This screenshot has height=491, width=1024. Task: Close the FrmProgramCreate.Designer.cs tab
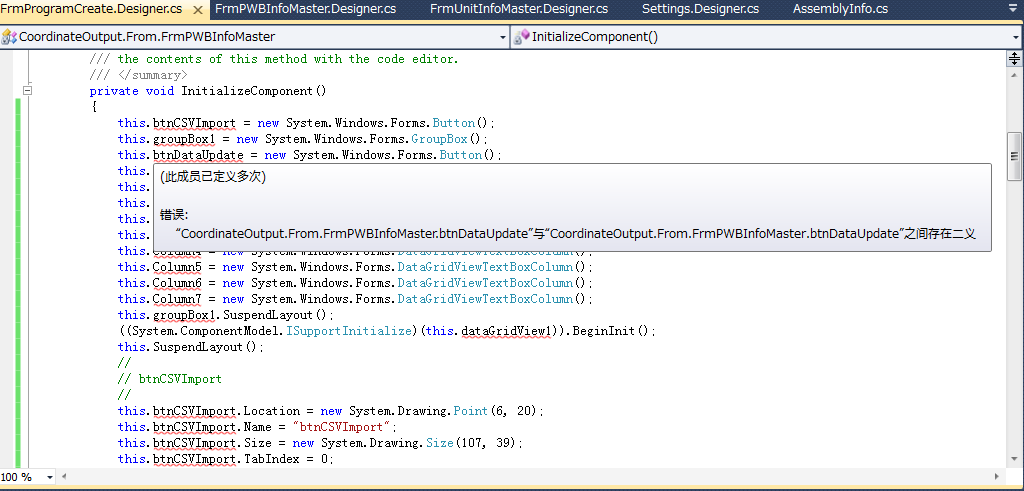[x=197, y=9]
